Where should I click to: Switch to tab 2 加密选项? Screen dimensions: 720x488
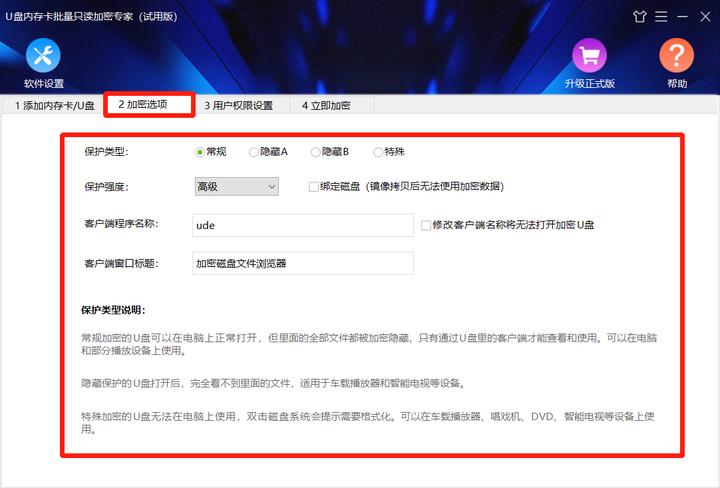coord(149,105)
